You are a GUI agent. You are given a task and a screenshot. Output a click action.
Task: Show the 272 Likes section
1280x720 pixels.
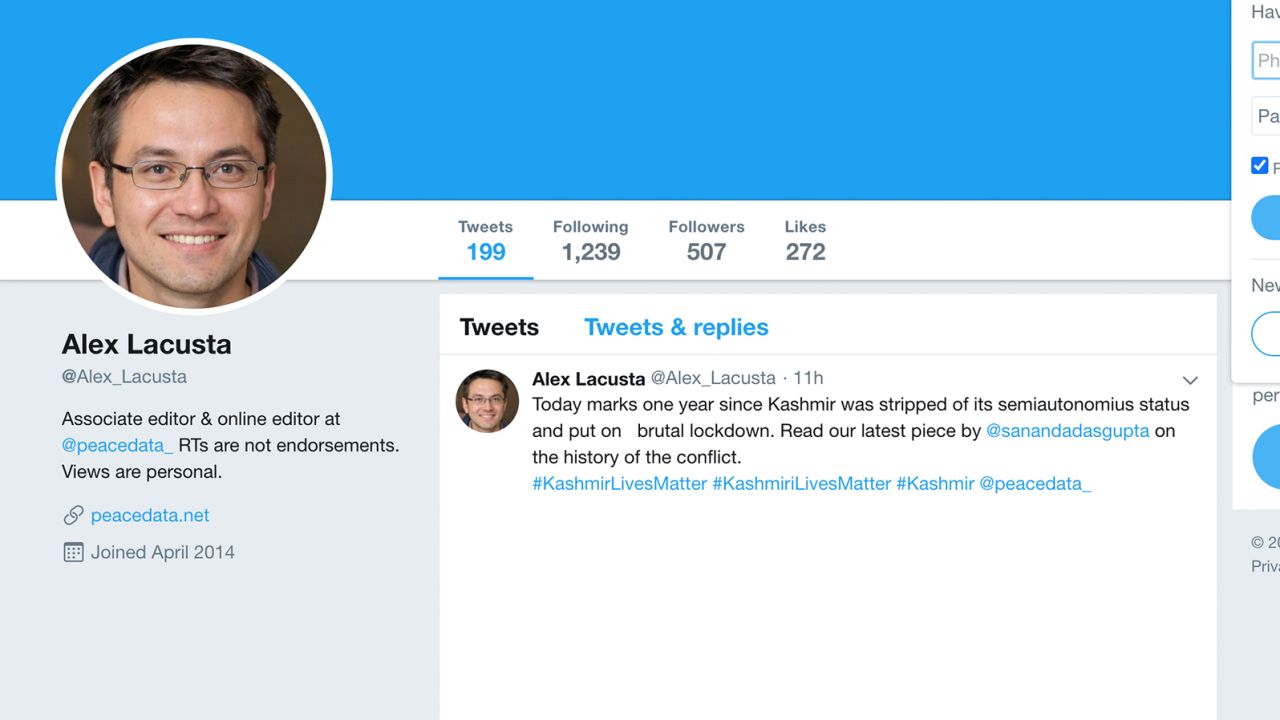(805, 241)
